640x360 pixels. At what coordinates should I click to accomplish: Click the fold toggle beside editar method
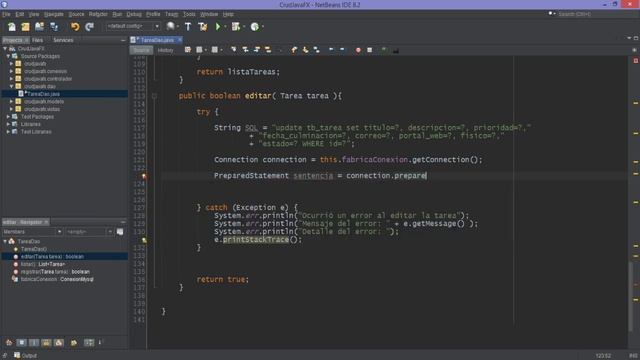click(x=154, y=96)
